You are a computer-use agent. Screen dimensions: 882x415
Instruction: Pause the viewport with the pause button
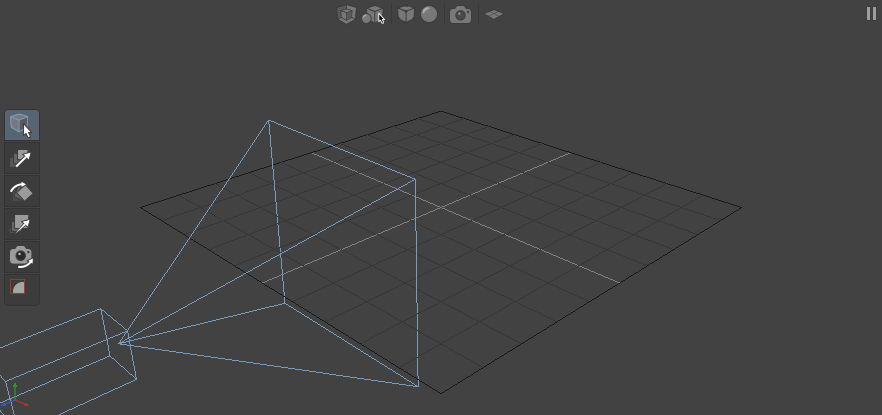point(871,13)
